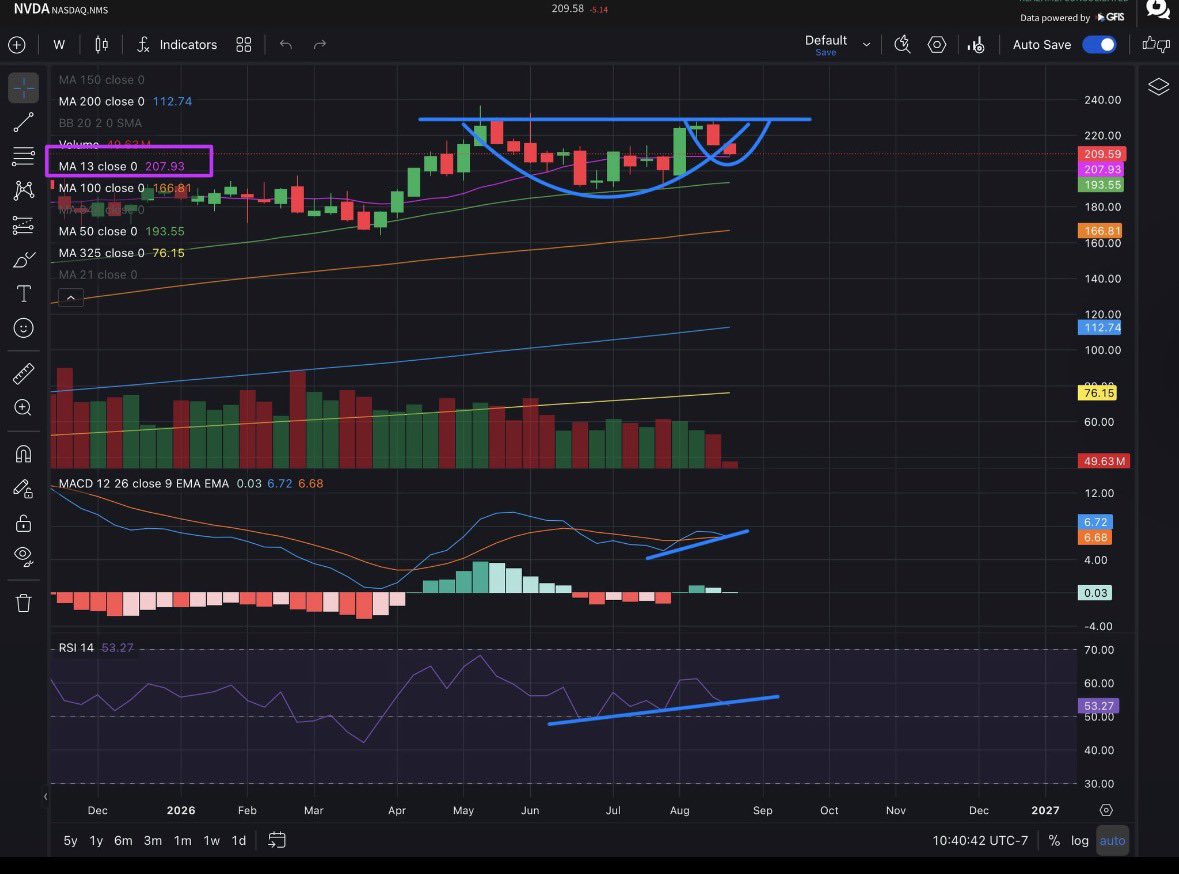Add a symbol with the plus icon

17,45
